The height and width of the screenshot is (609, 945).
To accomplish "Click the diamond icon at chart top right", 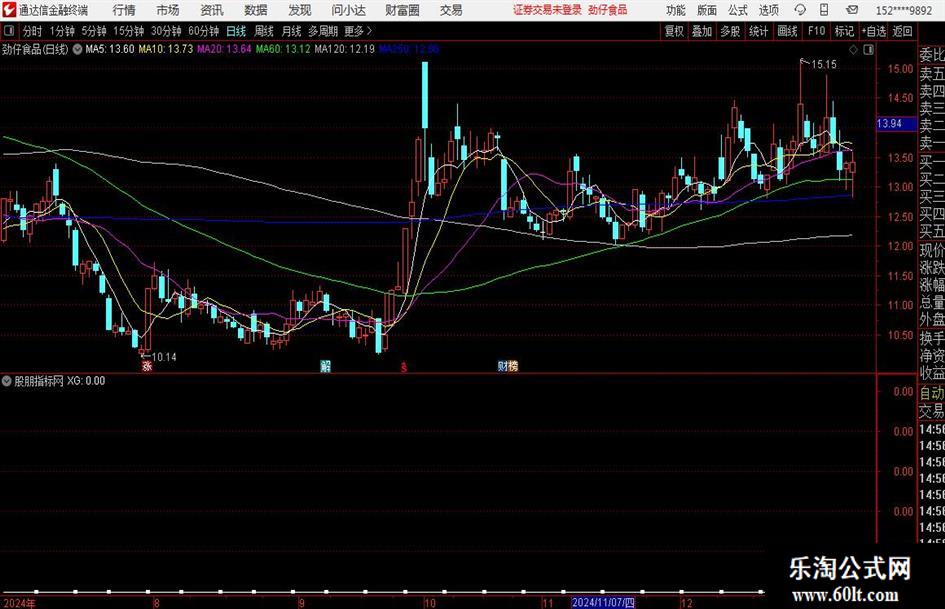I will click(x=853, y=49).
